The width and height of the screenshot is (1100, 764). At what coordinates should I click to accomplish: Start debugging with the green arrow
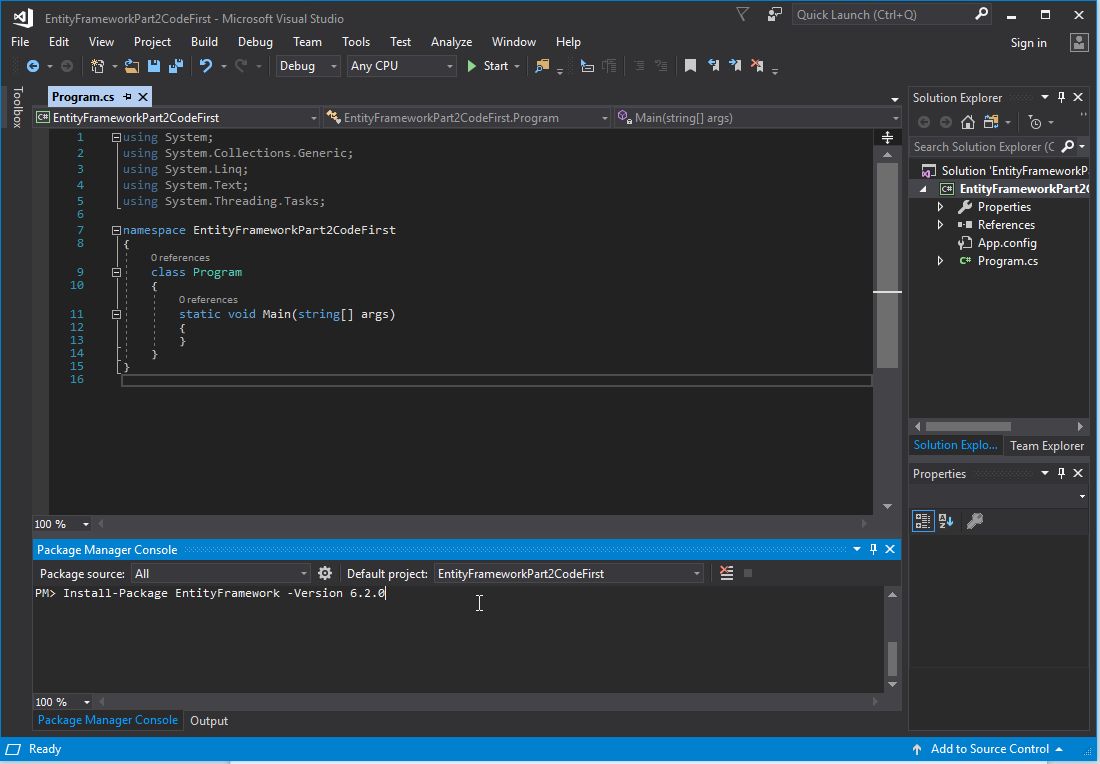click(x=471, y=65)
